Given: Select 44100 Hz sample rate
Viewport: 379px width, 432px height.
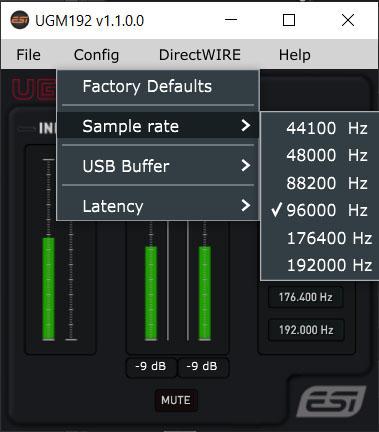Looking at the screenshot, I should coord(320,128).
